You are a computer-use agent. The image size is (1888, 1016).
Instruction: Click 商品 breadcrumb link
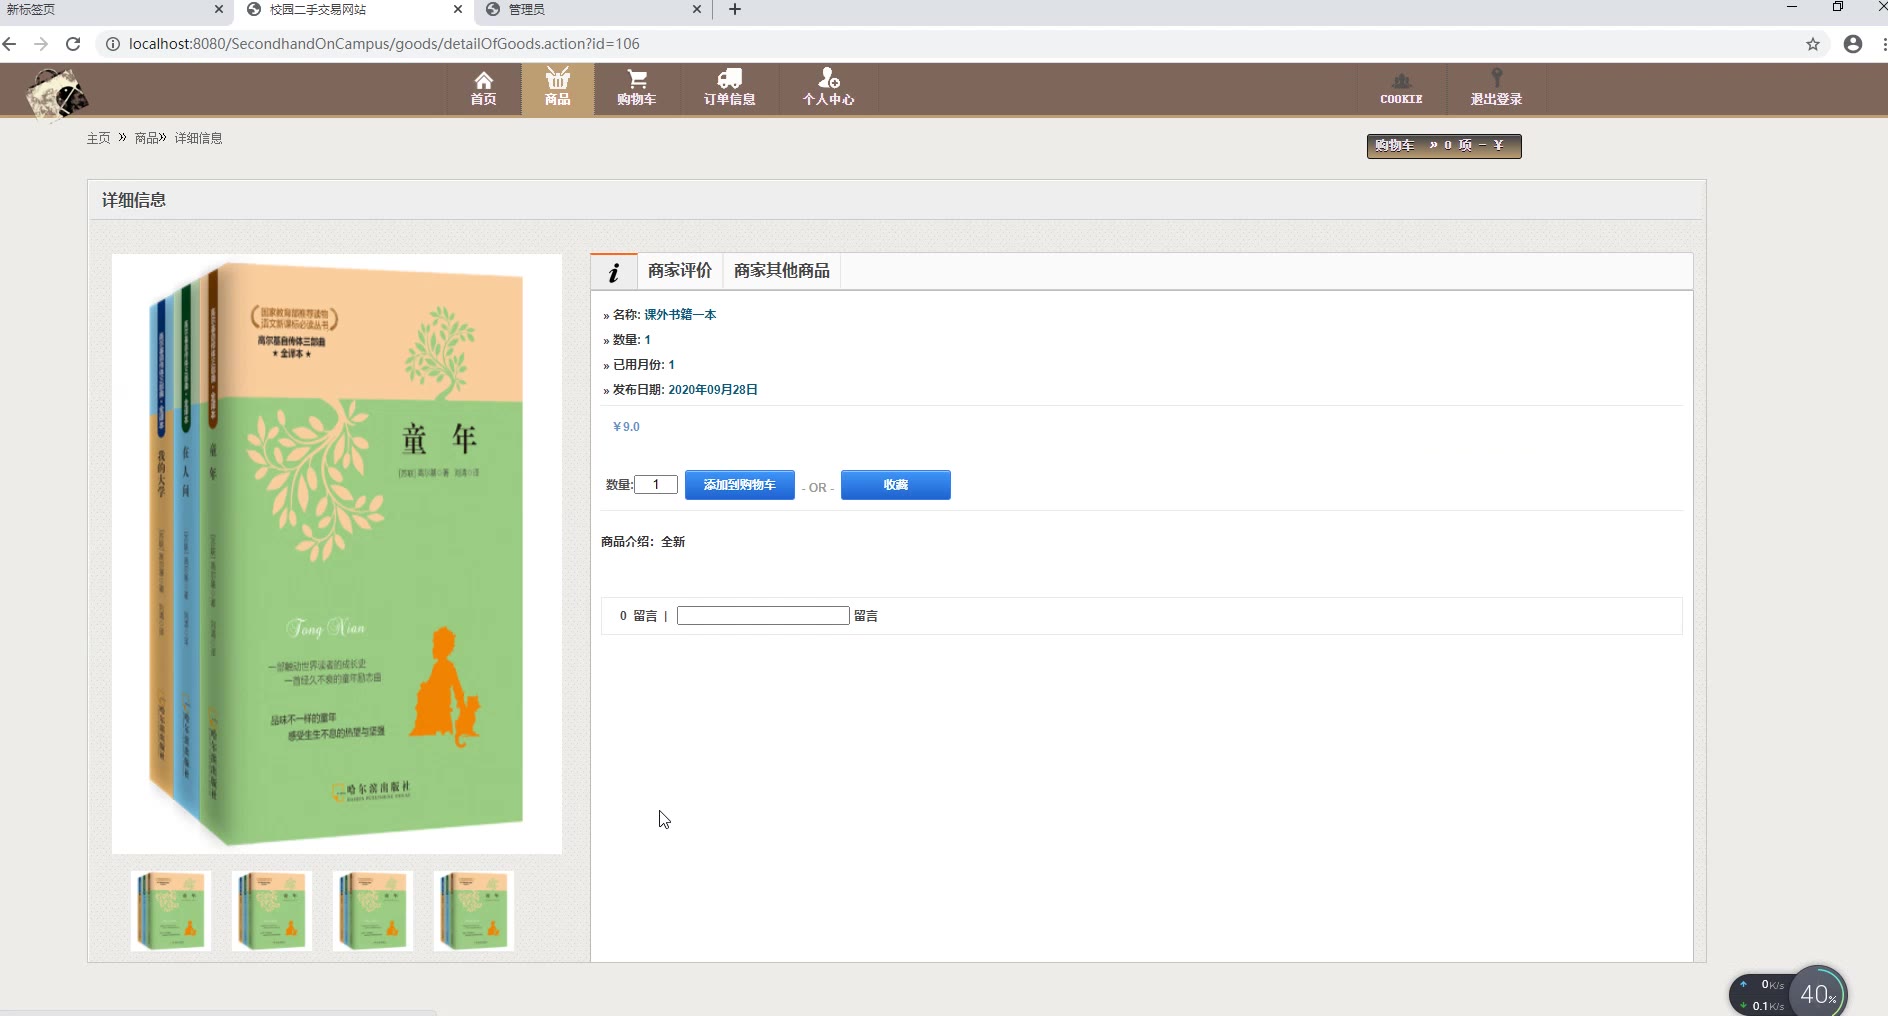tap(147, 138)
